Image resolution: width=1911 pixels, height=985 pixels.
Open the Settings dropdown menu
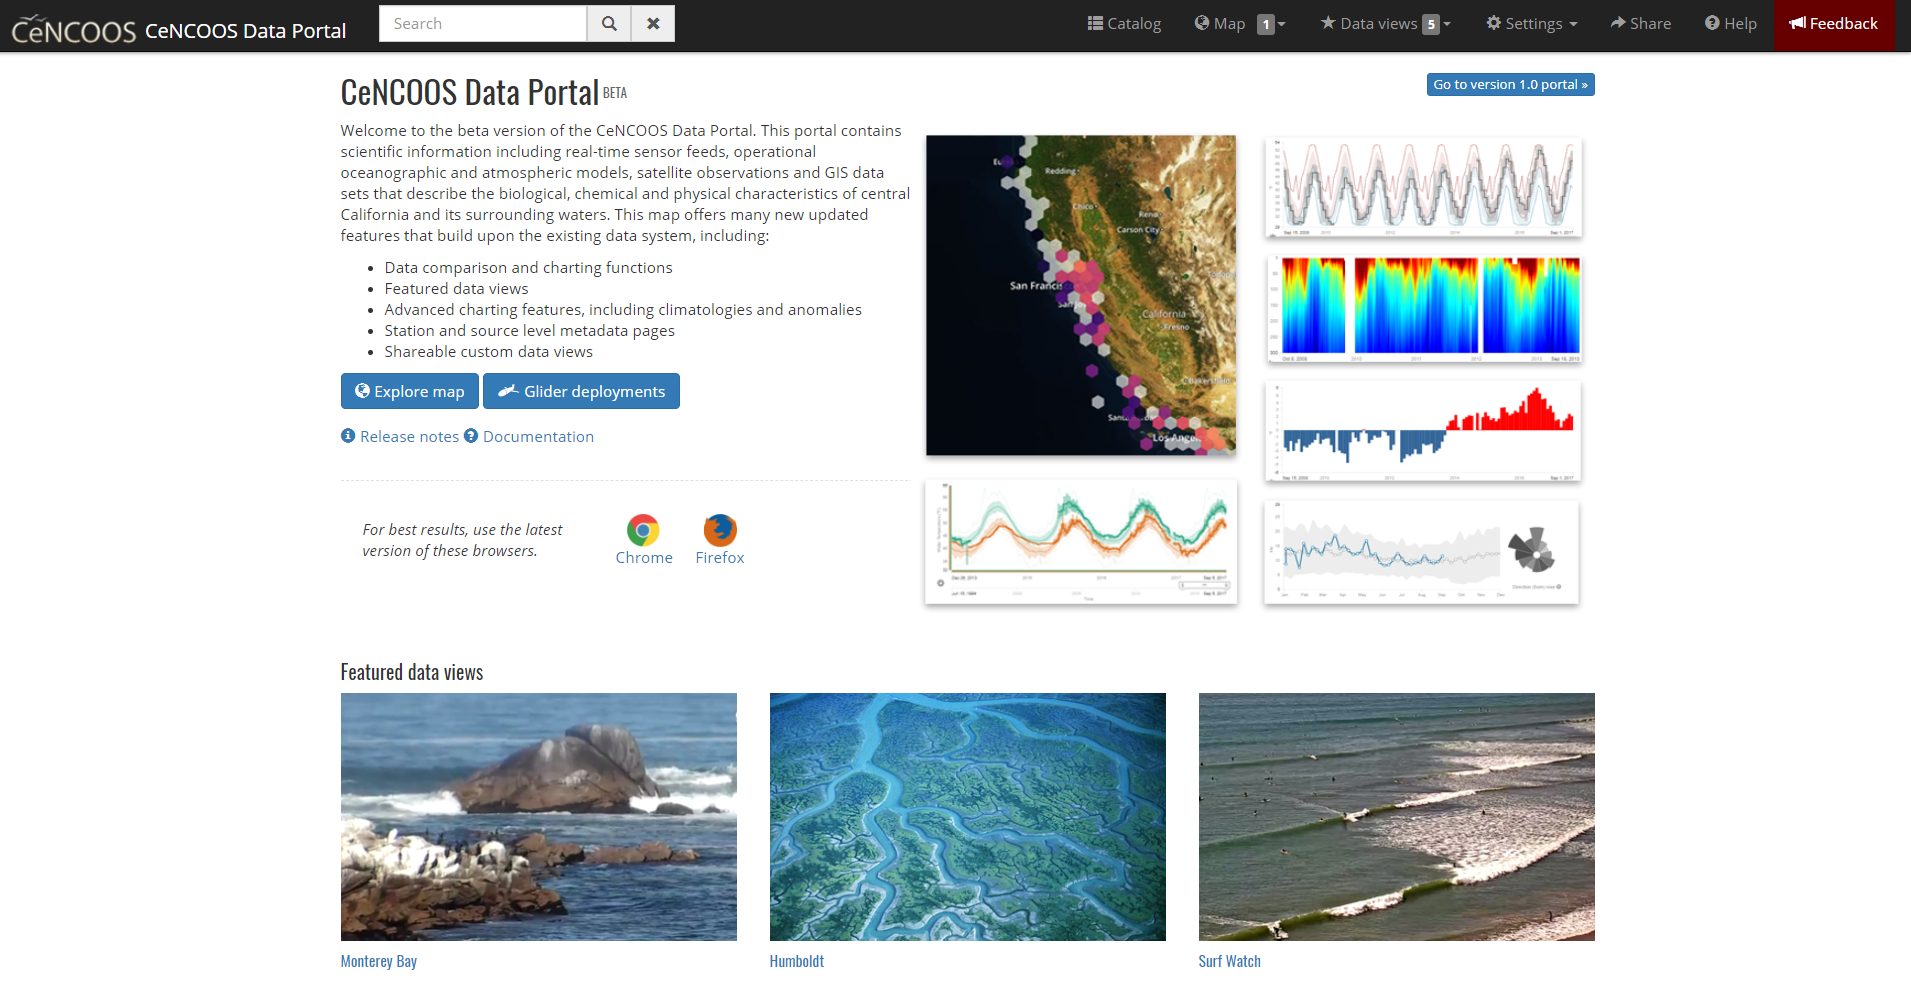pos(1531,24)
